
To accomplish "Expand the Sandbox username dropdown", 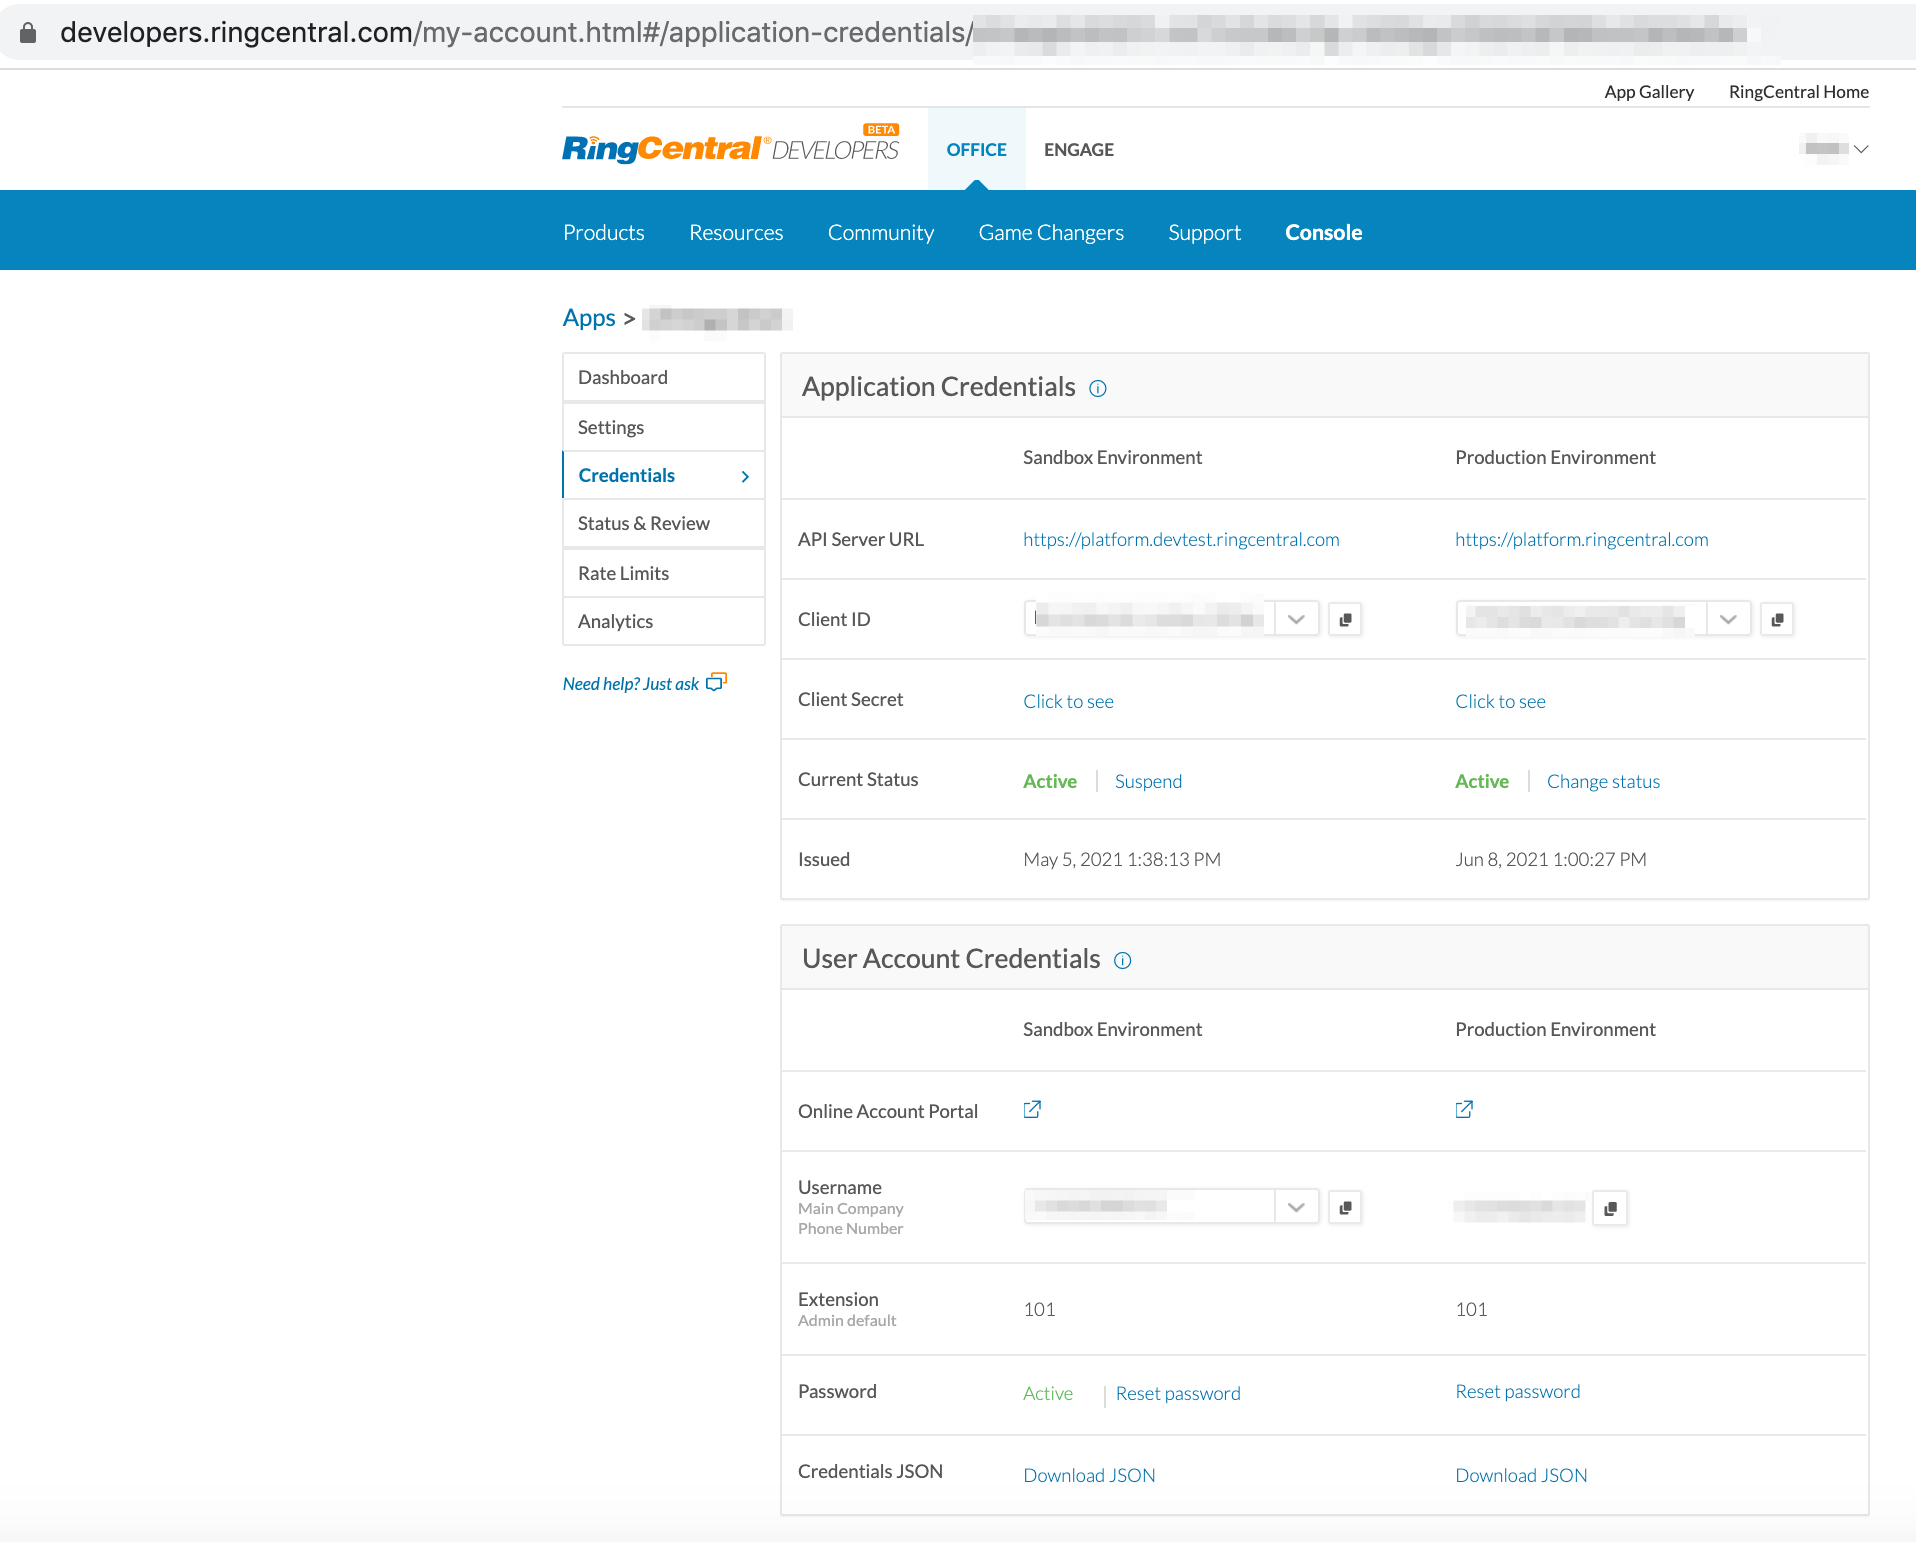I will 1296,1207.
